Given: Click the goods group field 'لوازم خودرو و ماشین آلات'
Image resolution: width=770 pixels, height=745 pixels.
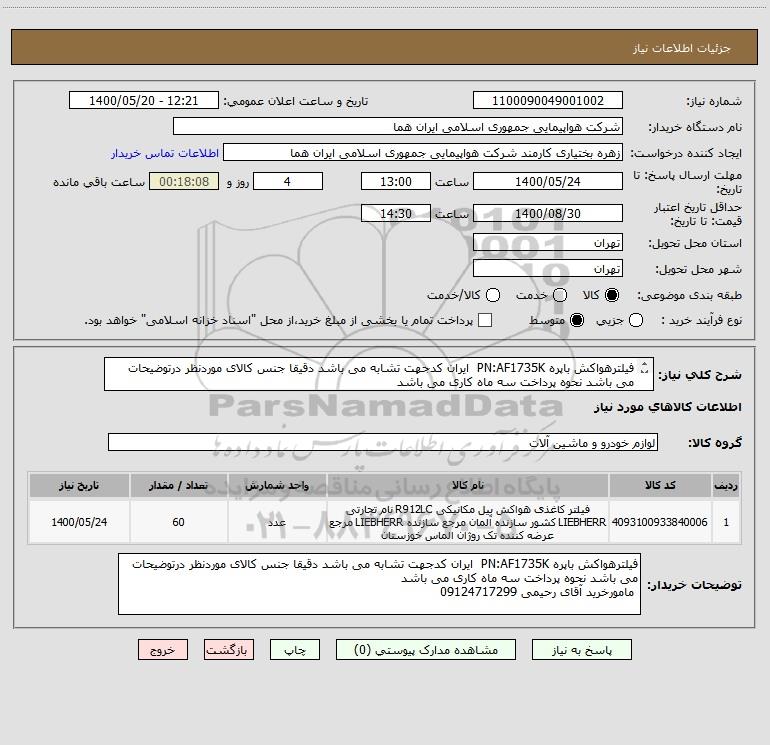Looking at the screenshot, I should coord(383,442).
